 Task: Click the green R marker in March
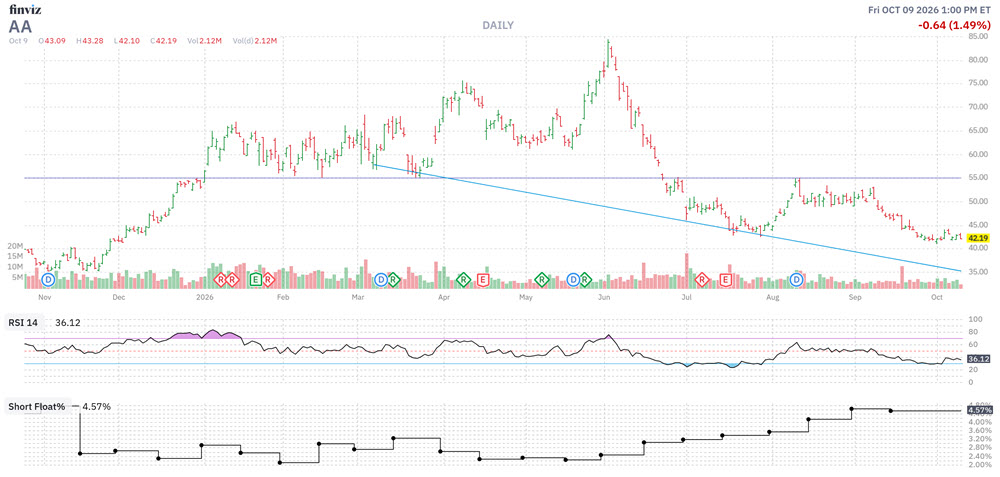click(x=393, y=279)
